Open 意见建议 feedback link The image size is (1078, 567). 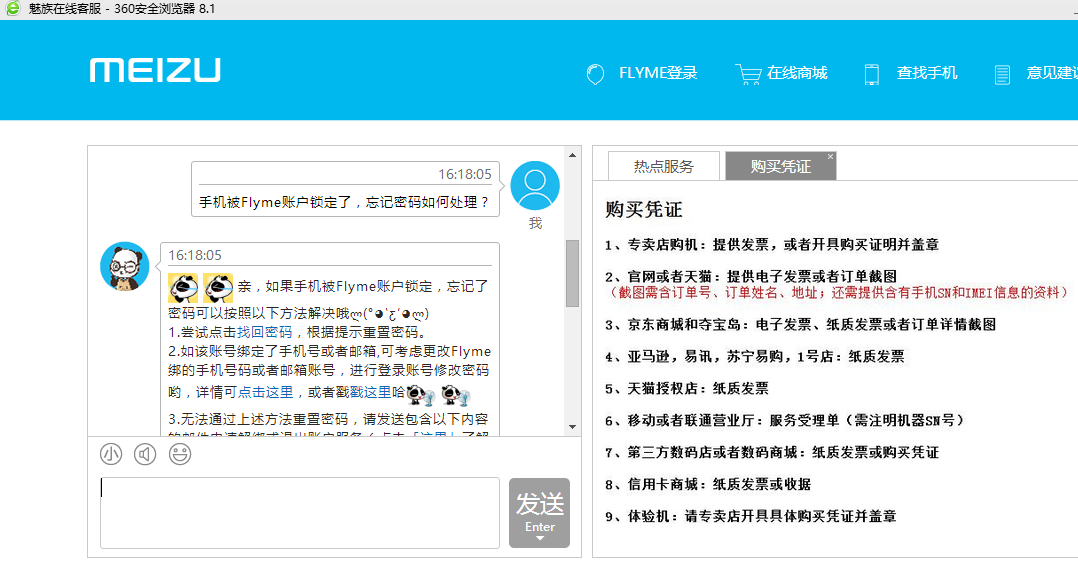pos(1052,73)
